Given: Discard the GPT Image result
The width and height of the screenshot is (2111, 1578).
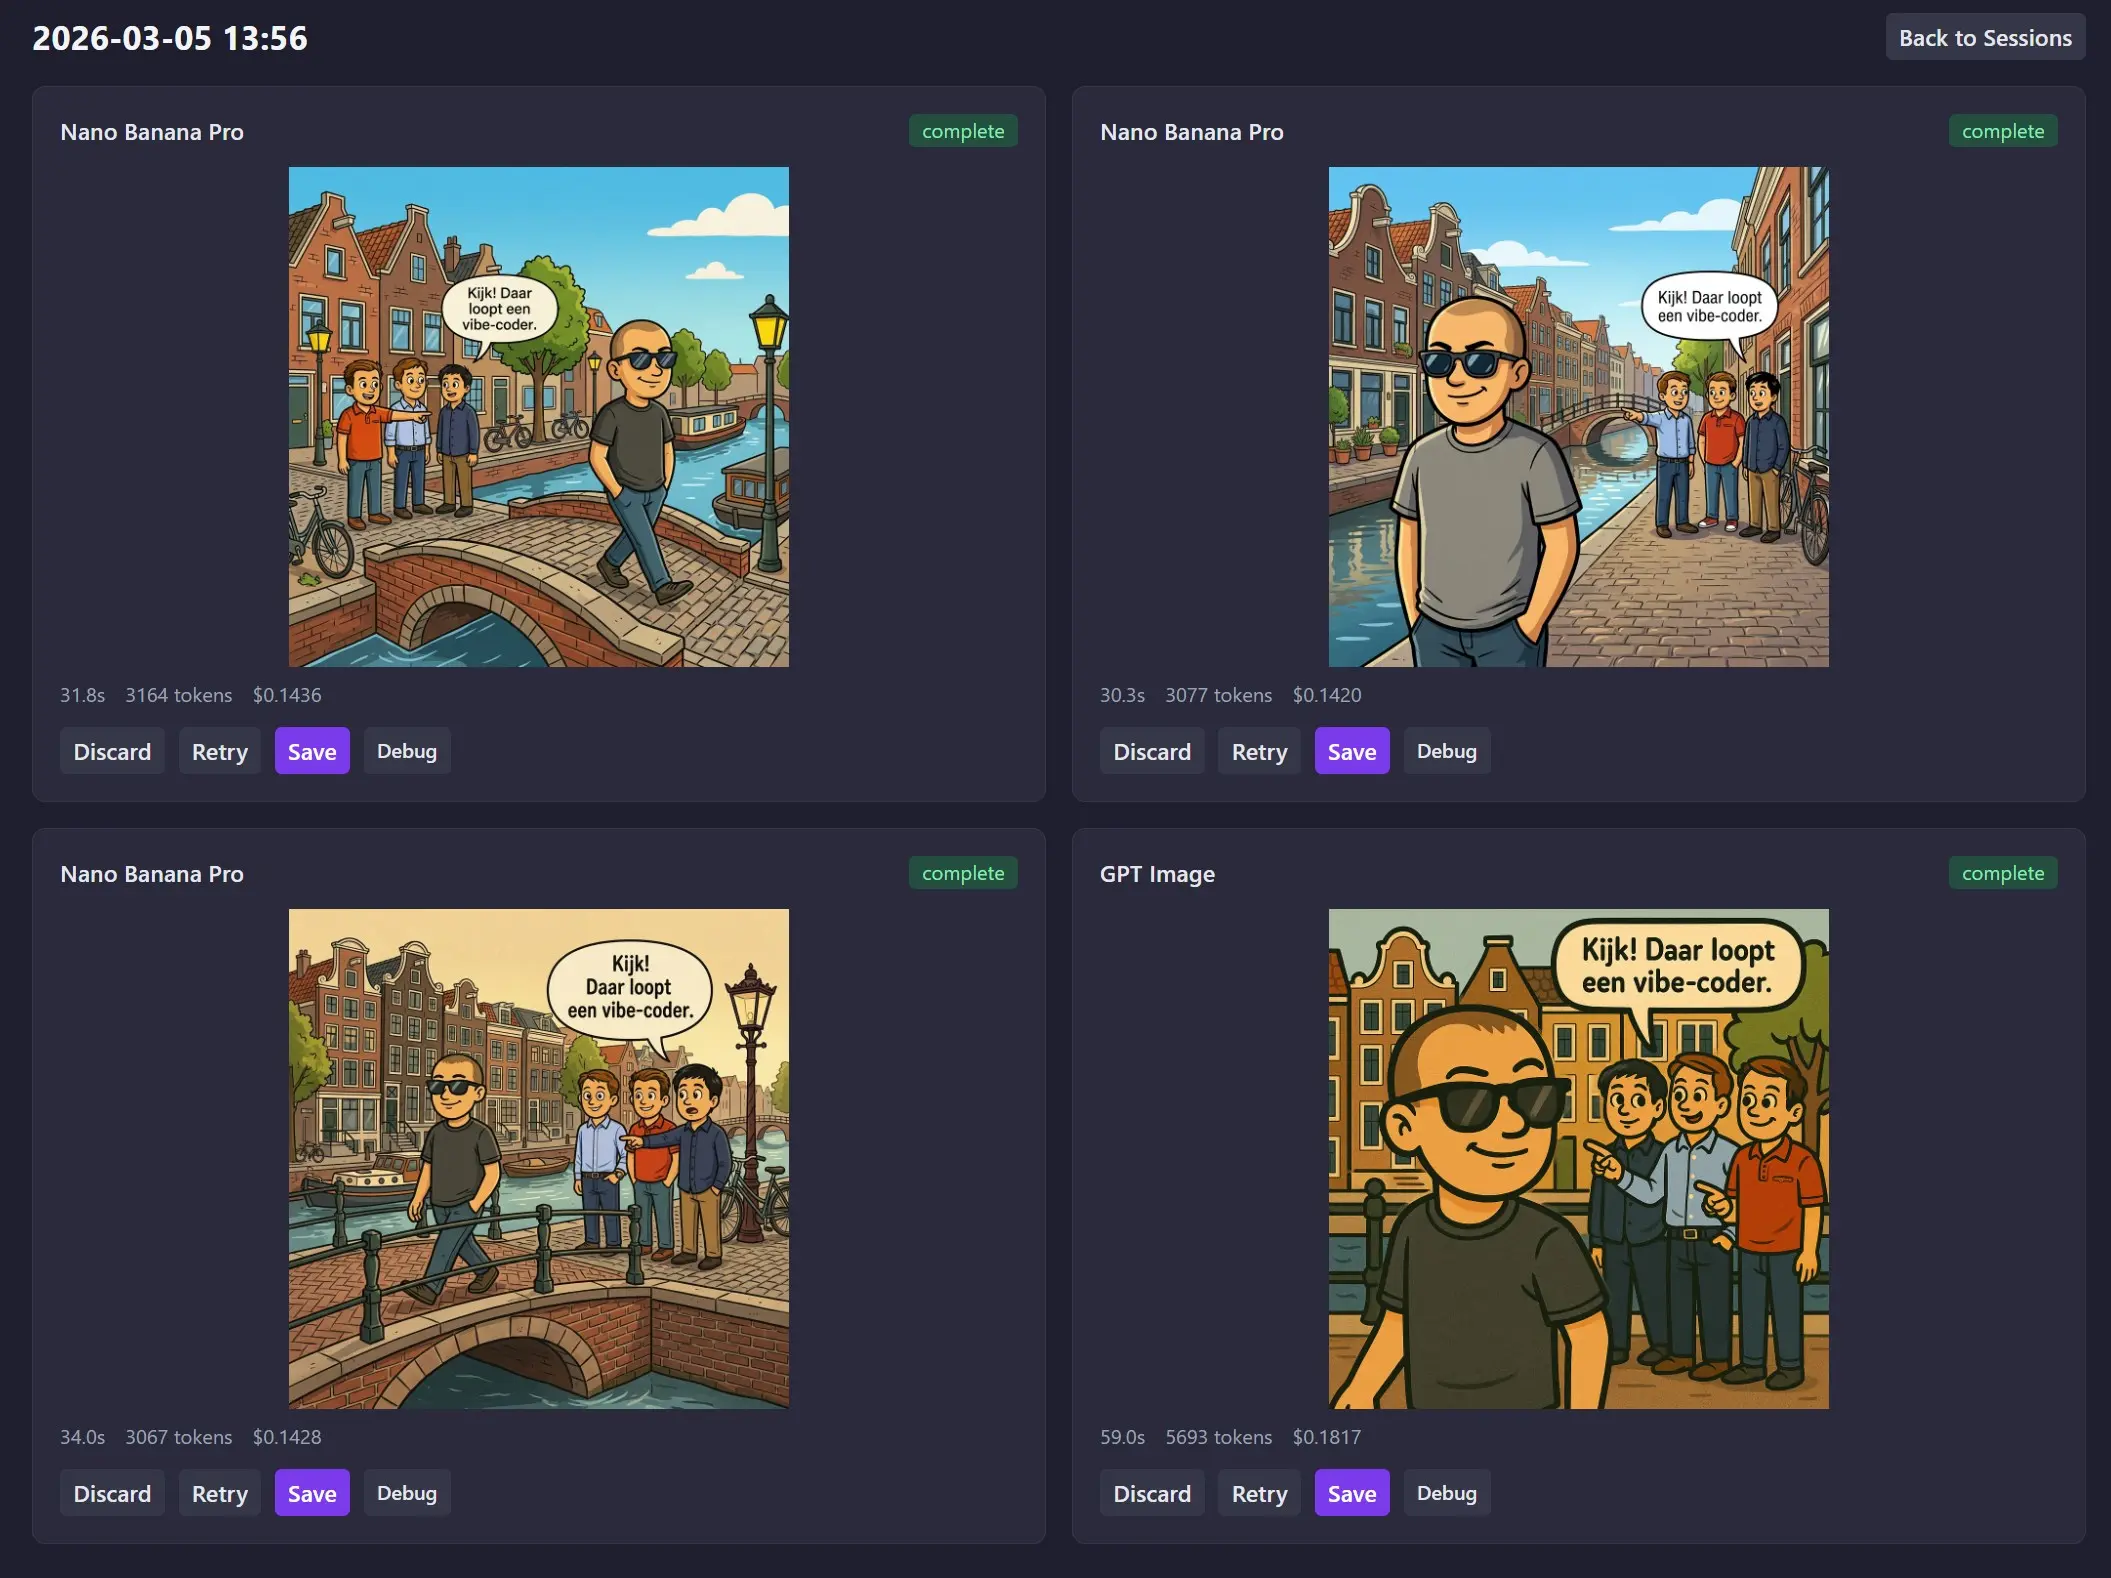Looking at the screenshot, I should tap(1151, 1493).
